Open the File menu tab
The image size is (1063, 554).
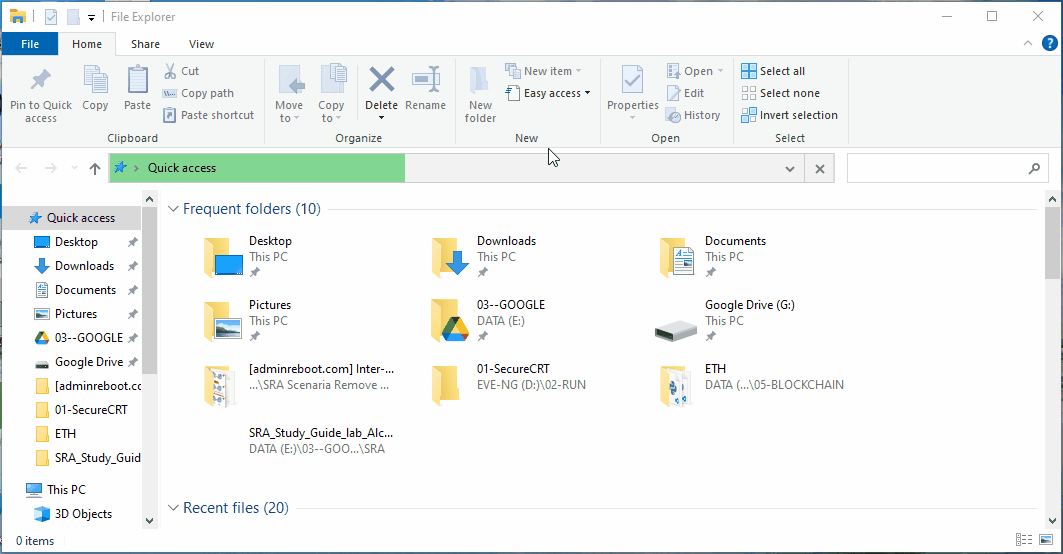tap(30, 44)
